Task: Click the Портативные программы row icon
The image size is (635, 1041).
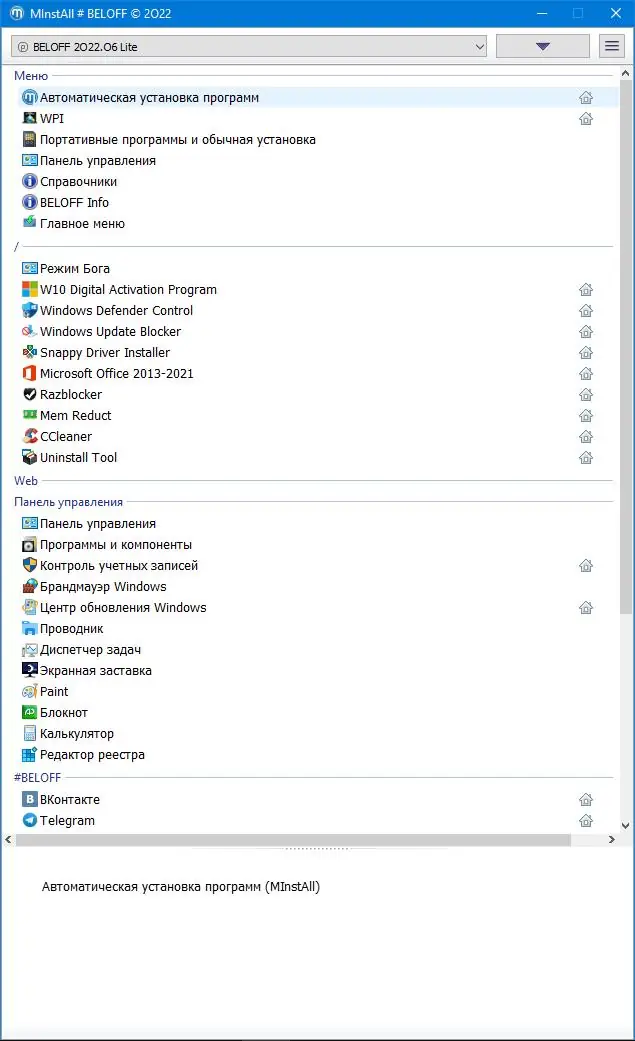Action: pos(29,139)
